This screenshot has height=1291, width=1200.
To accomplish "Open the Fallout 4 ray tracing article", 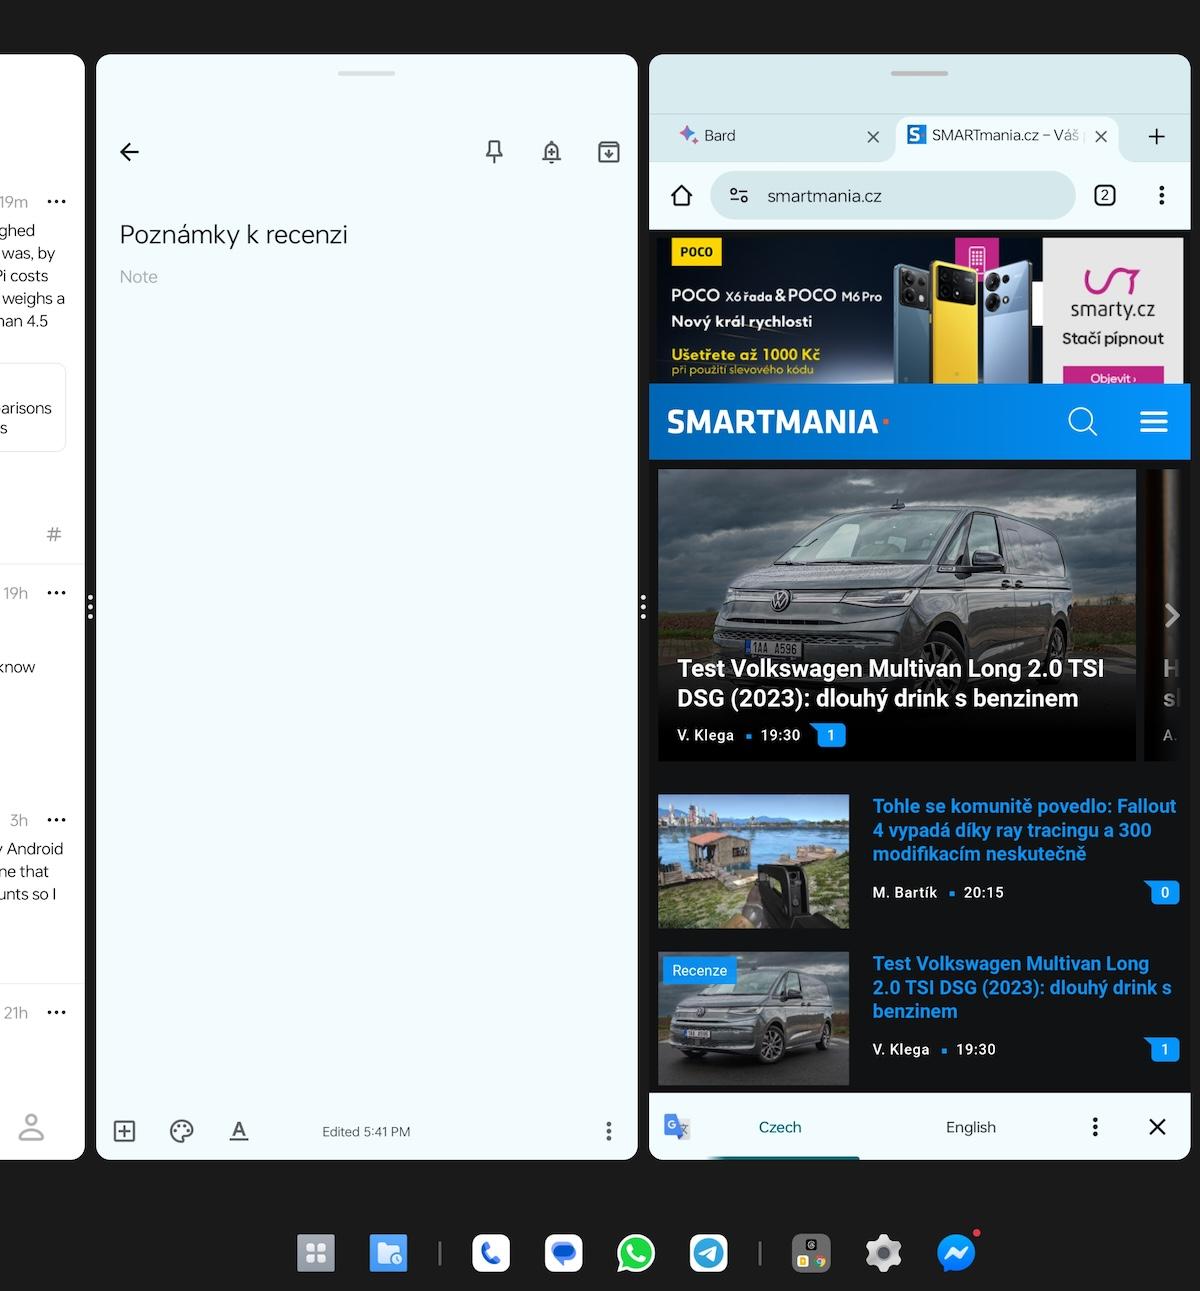I will 1024,830.
